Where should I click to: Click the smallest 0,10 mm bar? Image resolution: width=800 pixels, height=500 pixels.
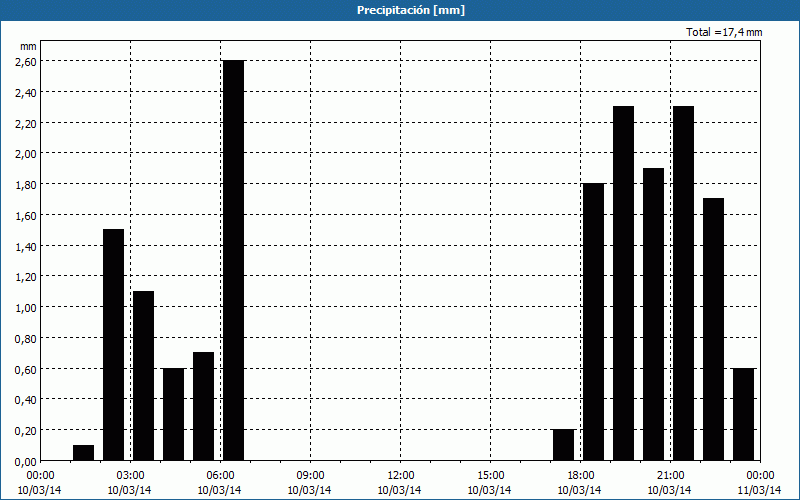[84, 453]
